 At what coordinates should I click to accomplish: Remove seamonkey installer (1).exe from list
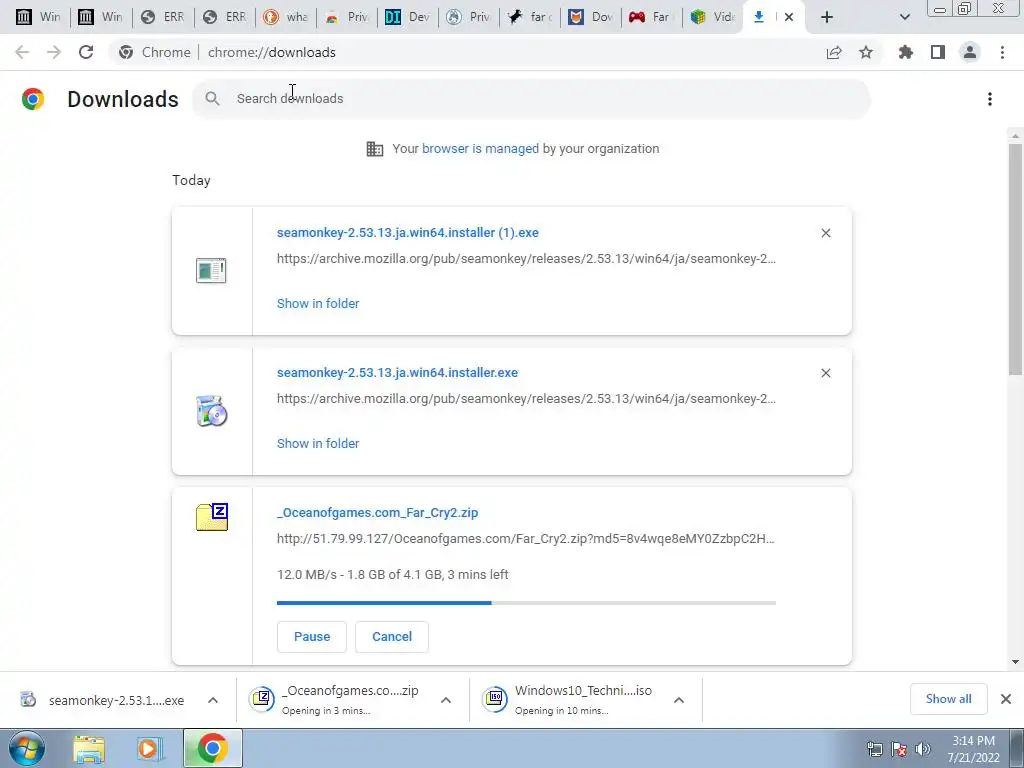point(826,233)
